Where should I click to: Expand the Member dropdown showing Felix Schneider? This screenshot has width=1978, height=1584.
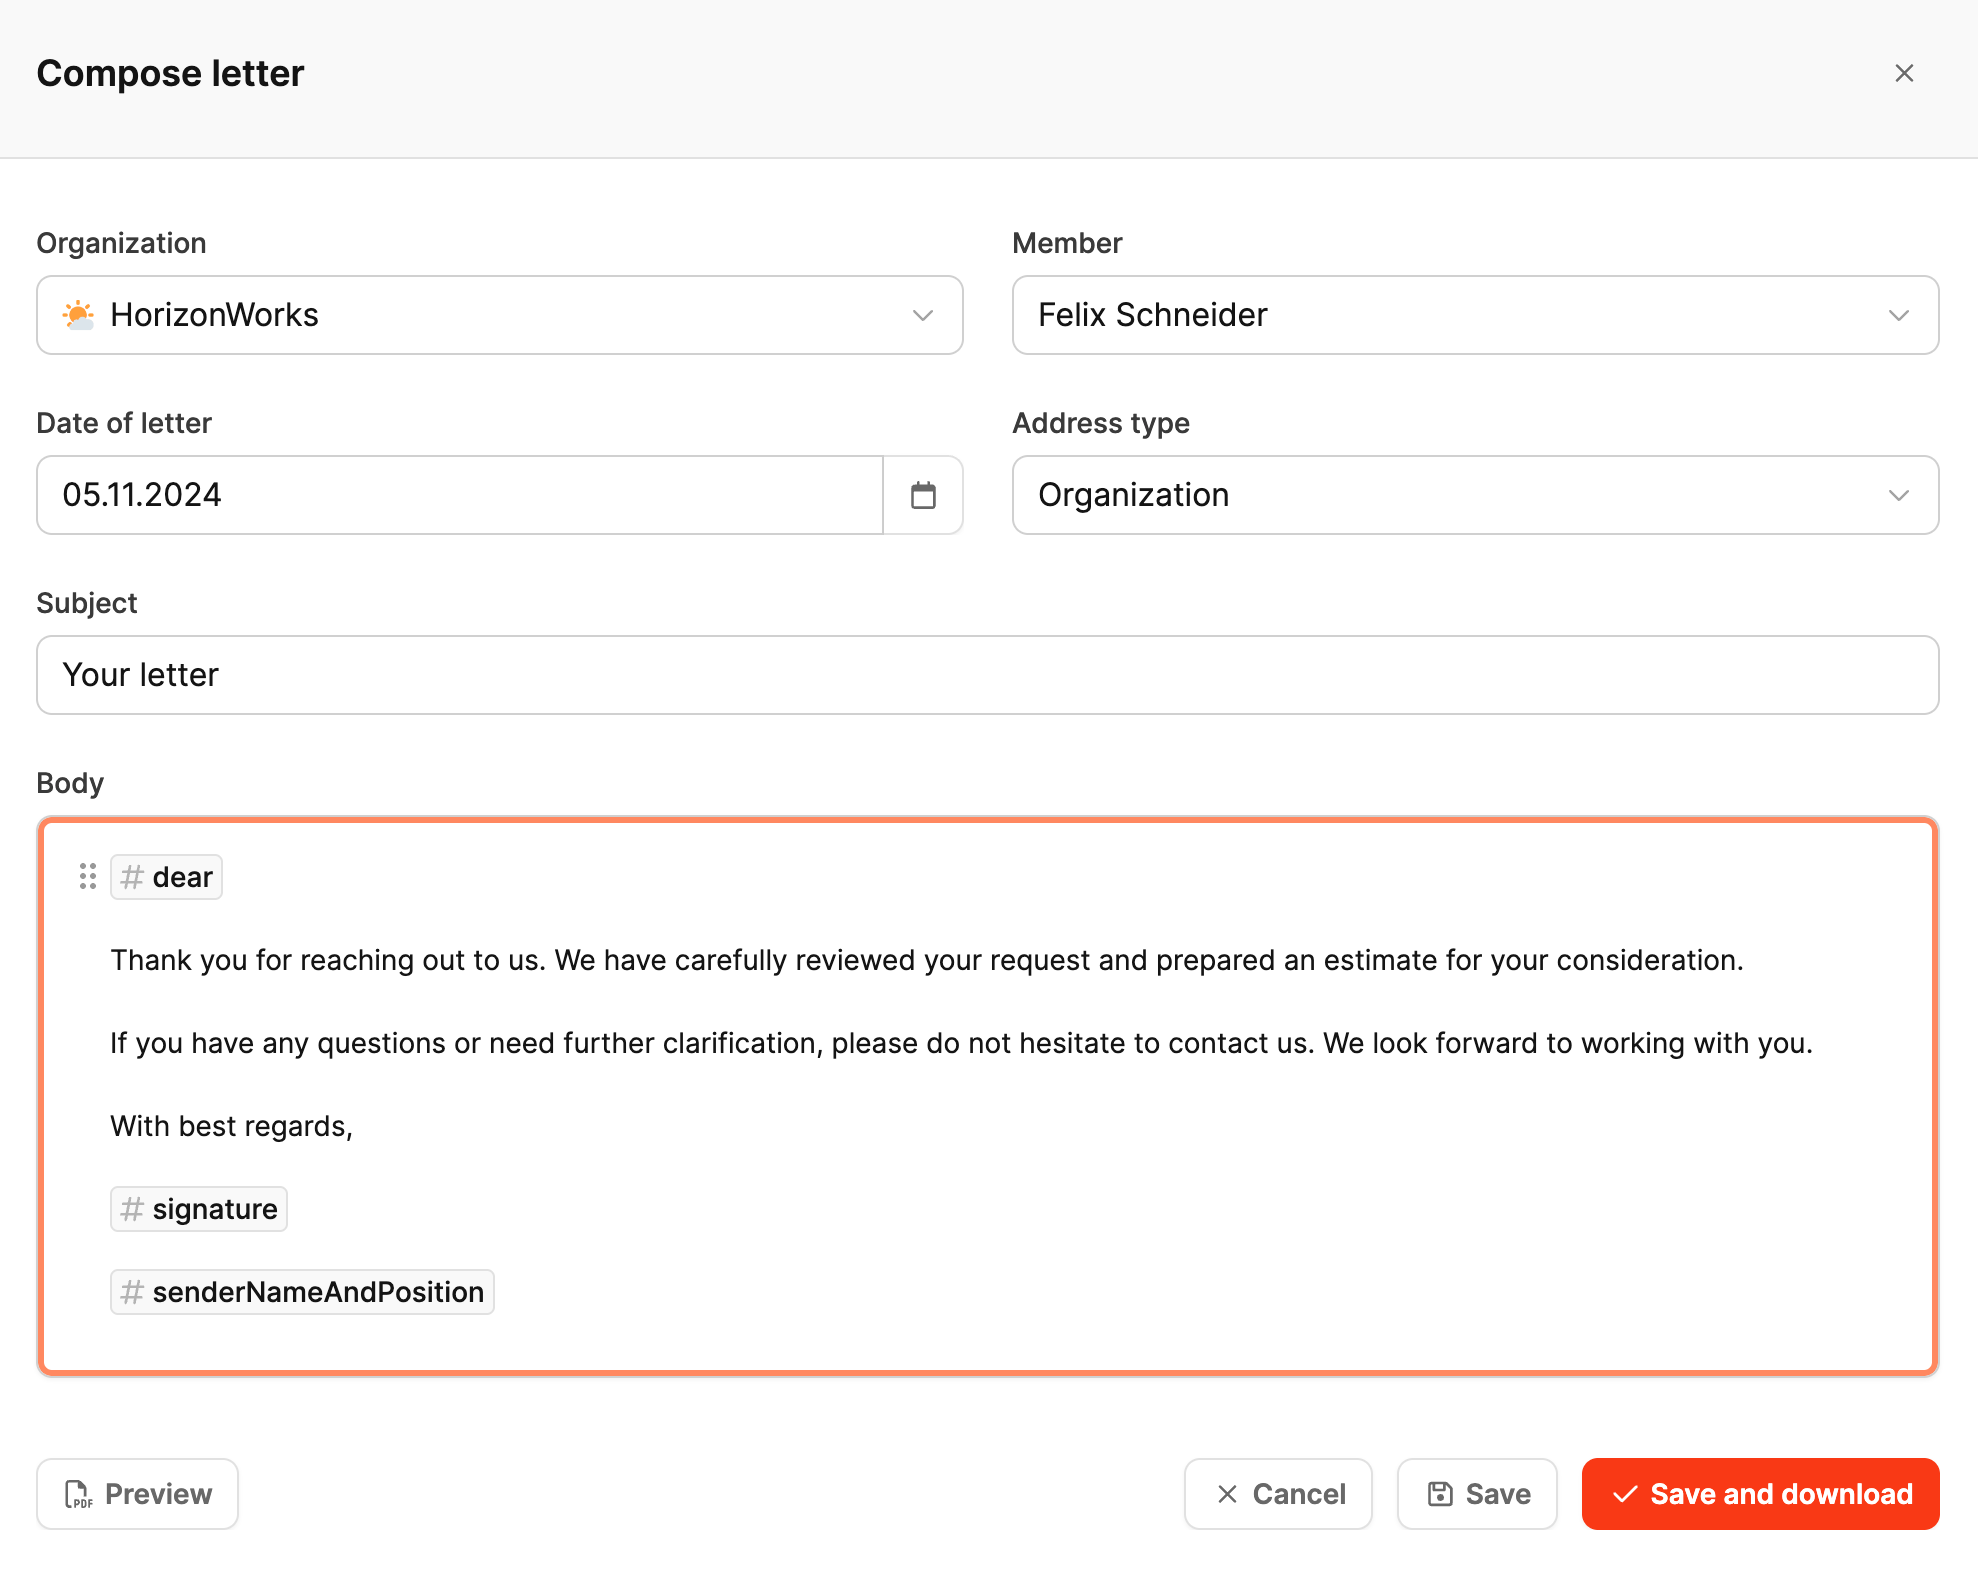tap(1475, 315)
